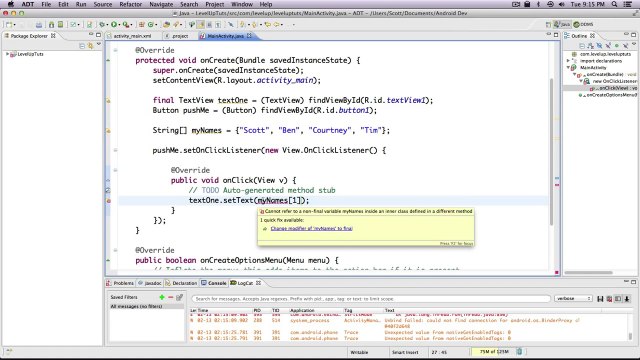Edit the selected LogCat filter
The width and height of the screenshot is (640, 360).
click(x=179, y=297)
